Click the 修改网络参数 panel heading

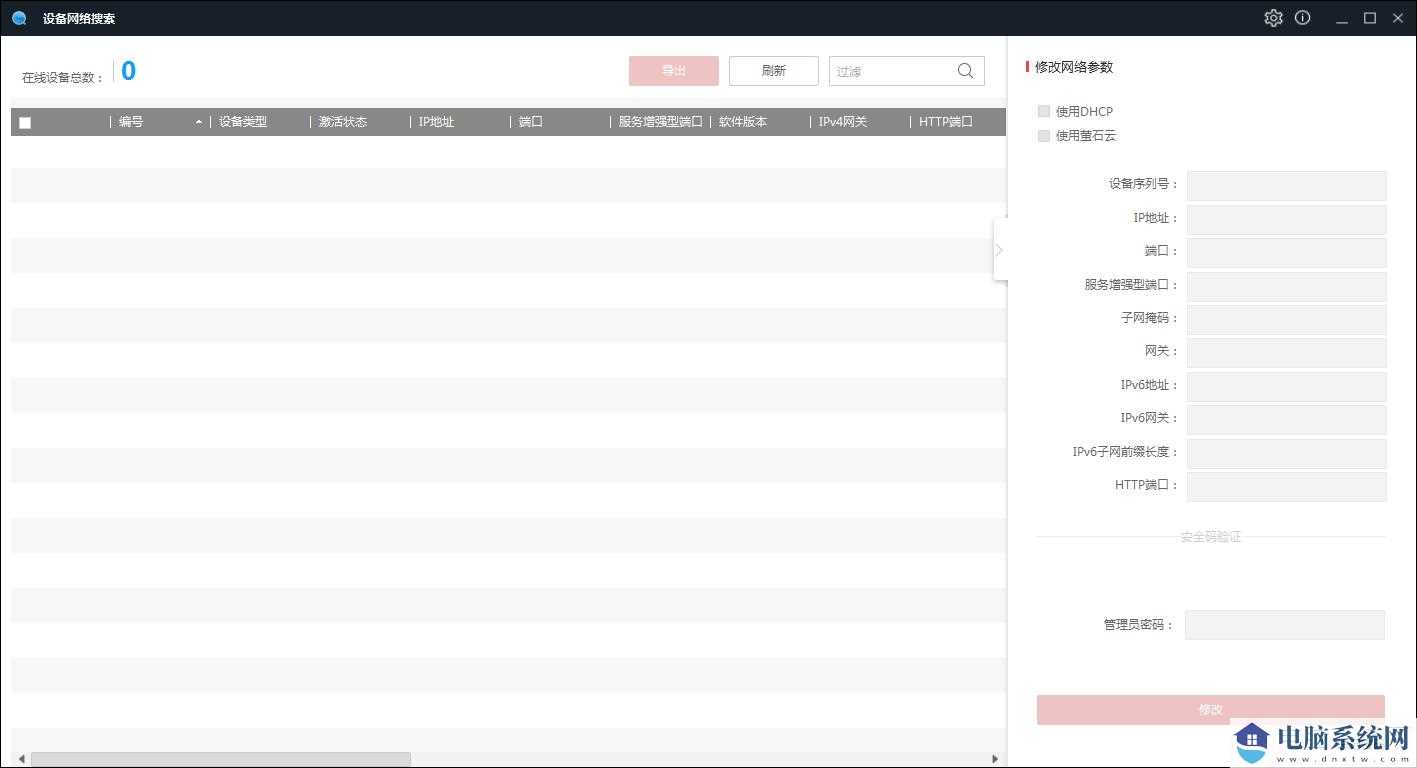coord(1074,67)
